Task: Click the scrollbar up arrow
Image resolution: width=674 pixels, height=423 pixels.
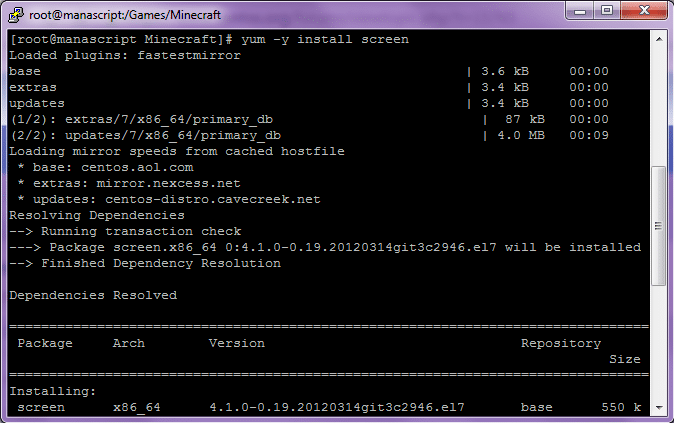Action: pos(658,37)
